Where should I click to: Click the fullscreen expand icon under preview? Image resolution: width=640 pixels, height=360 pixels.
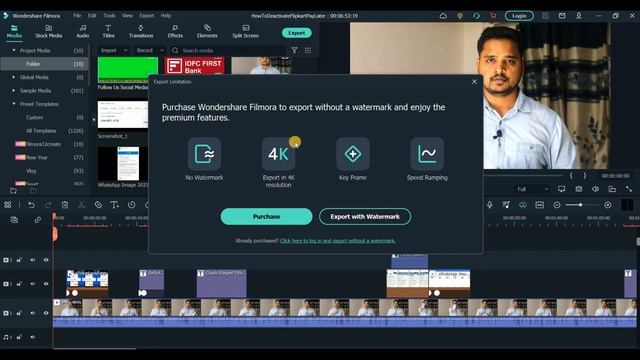(x=629, y=189)
